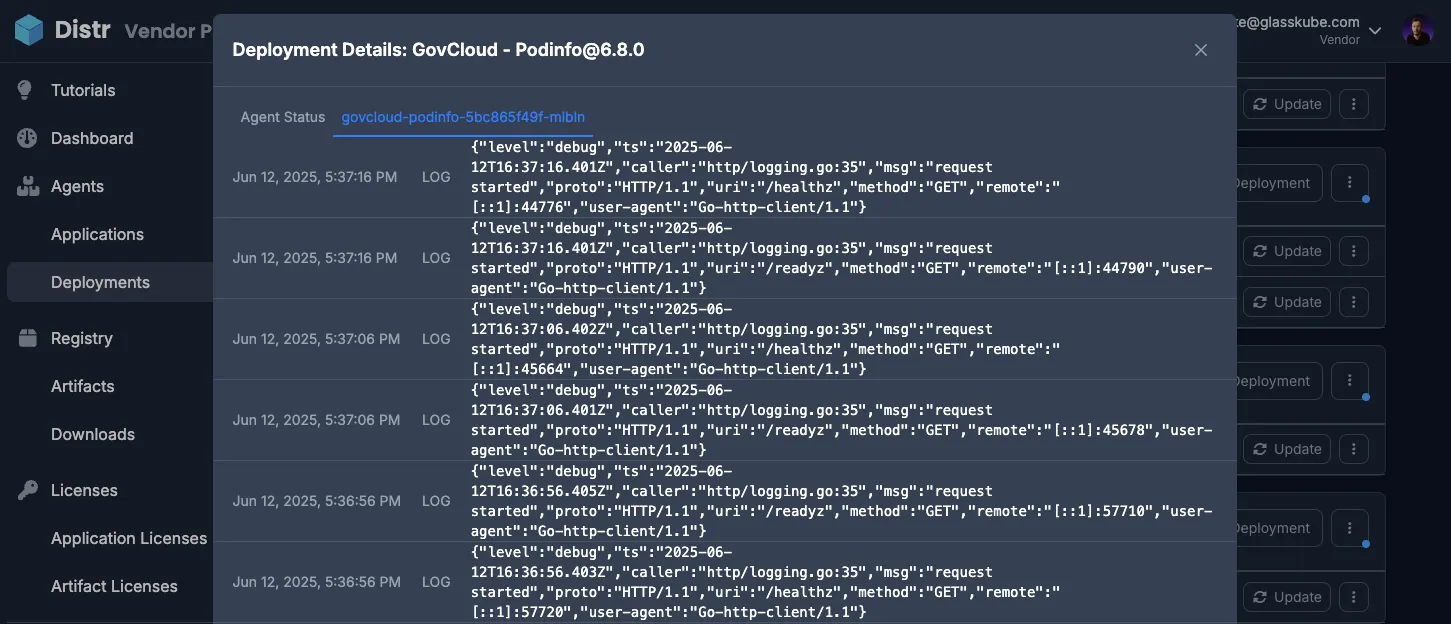Click the dialog title 'Deployment Details: GovCloud - Podinfo@6.8.0'
Image resolution: width=1451 pixels, height=624 pixels.
click(438, 50)
